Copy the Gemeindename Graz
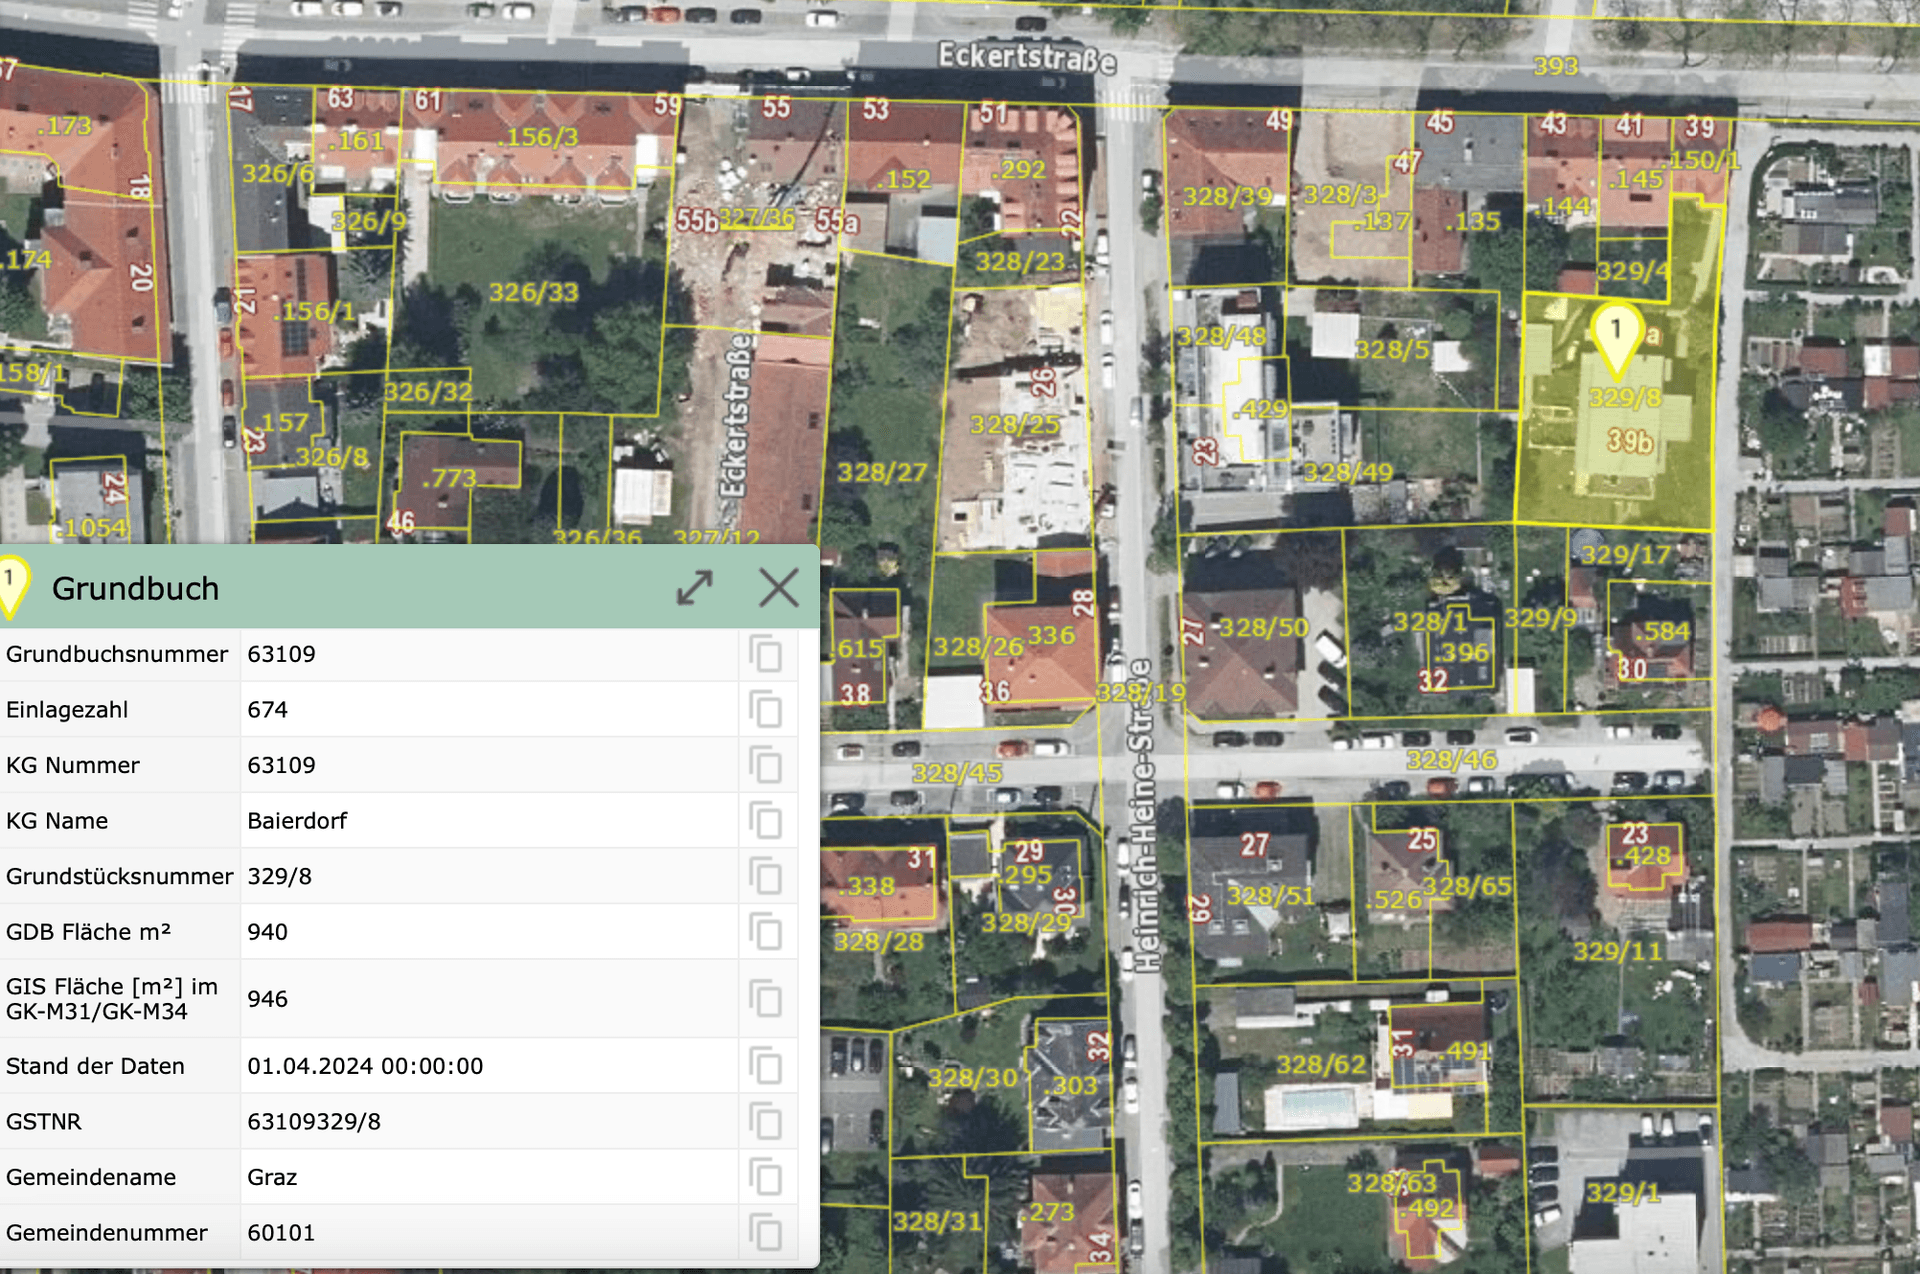 [766, 1177]
